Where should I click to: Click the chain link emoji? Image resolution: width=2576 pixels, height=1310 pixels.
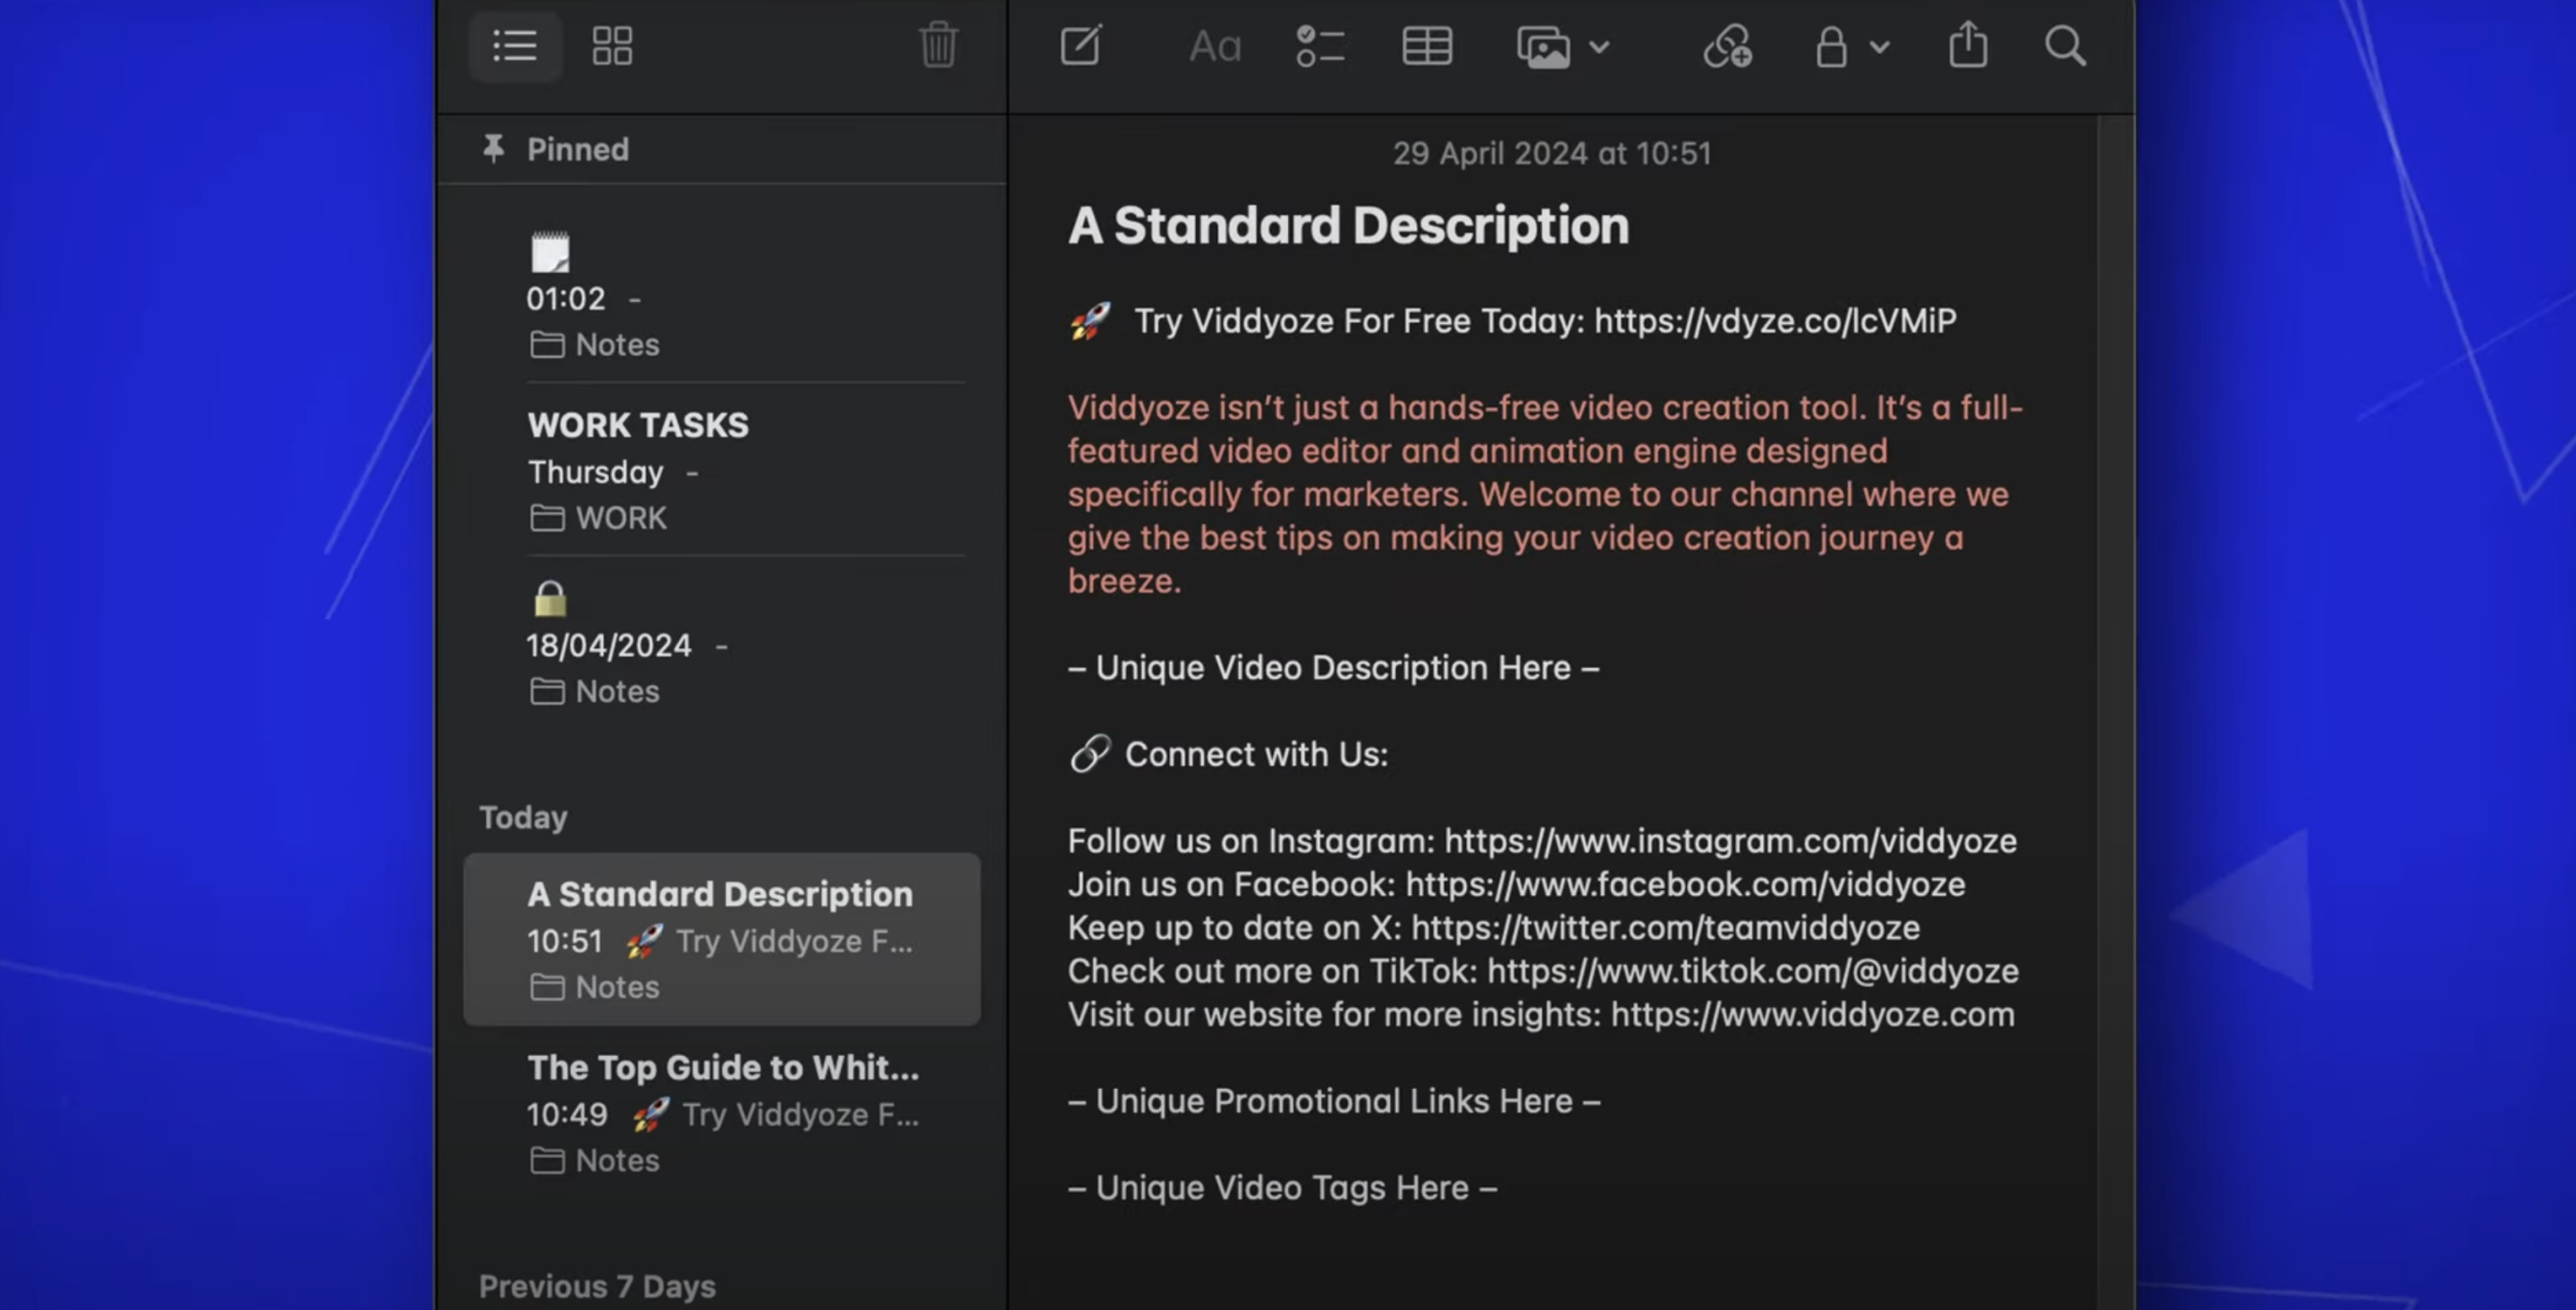(x=1090, y=754)
